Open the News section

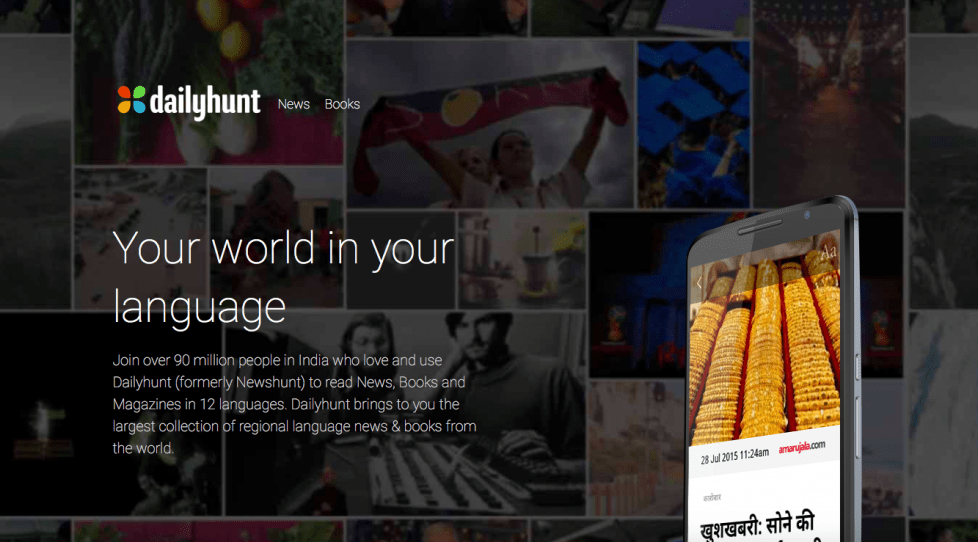pyautogui.click(x=293, y=104)
